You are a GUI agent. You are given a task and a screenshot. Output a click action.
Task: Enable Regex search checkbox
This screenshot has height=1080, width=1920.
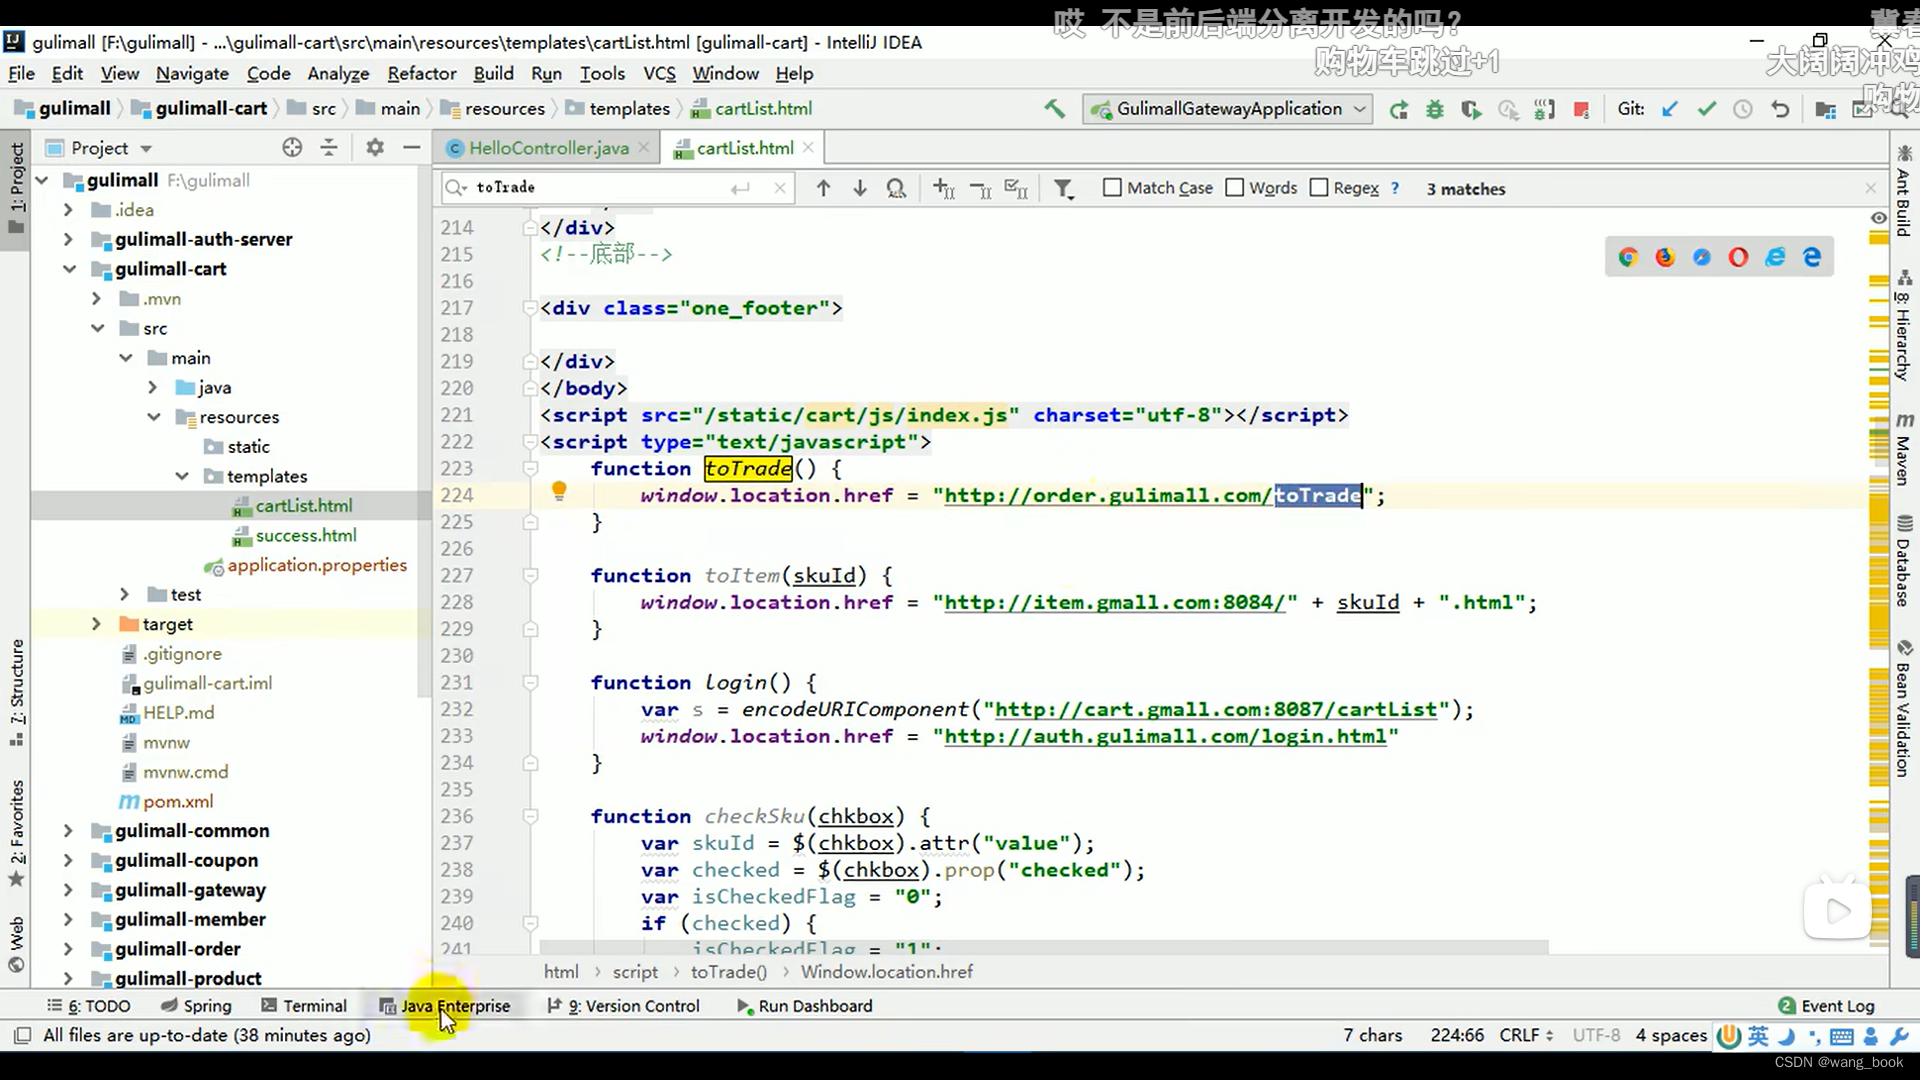pyautogui.click(x=1319, y=188)
